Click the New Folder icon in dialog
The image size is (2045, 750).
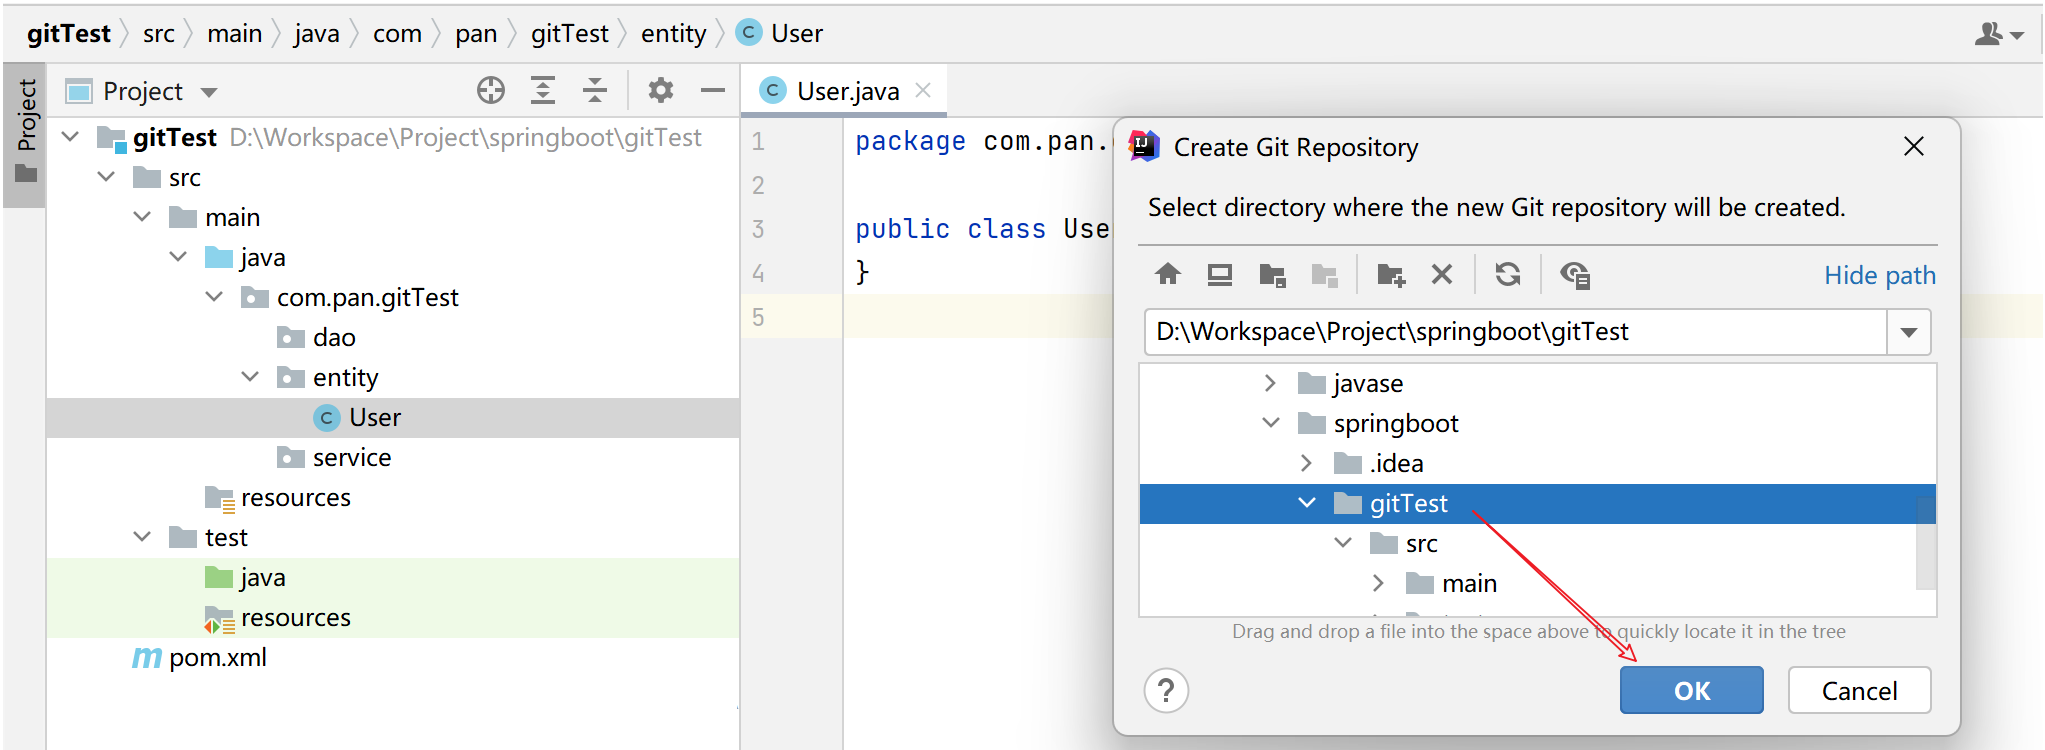(1390, 275)
